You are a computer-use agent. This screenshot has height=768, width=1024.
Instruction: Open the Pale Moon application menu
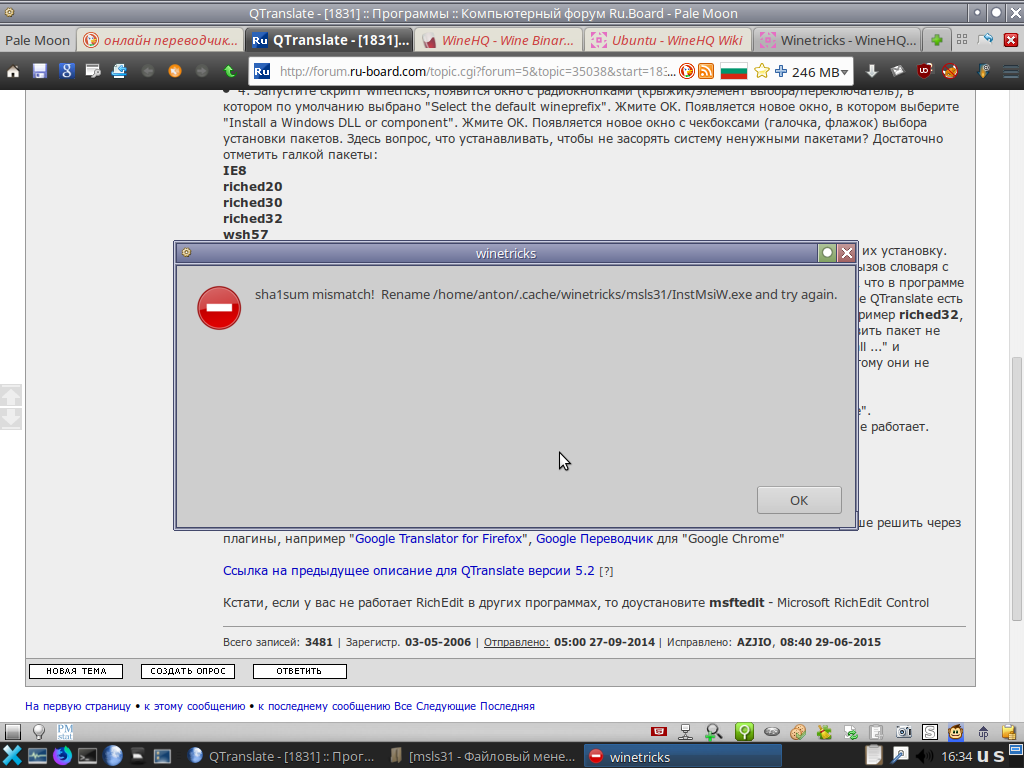tap(37, 40)
